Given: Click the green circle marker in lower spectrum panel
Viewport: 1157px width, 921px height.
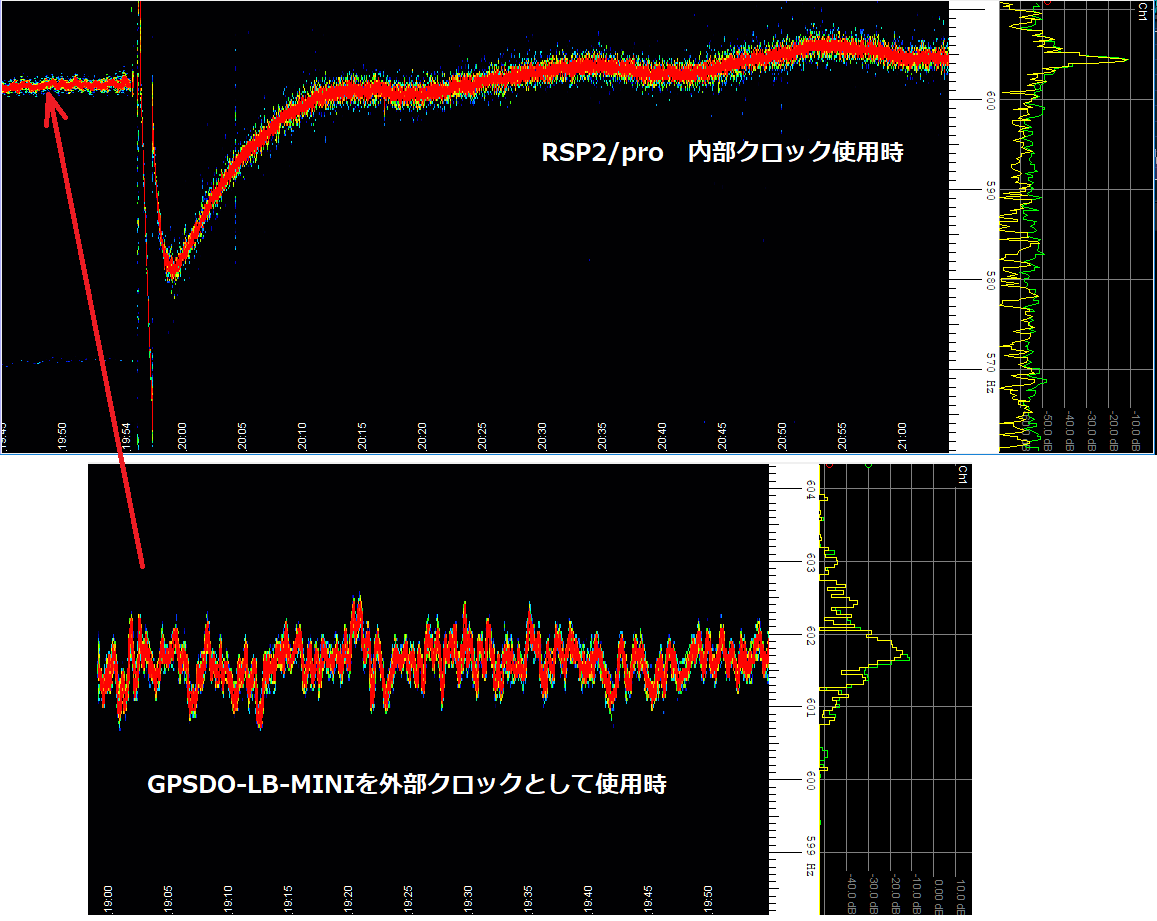Looking at the screenshot, I should click(x=867, y=466).
